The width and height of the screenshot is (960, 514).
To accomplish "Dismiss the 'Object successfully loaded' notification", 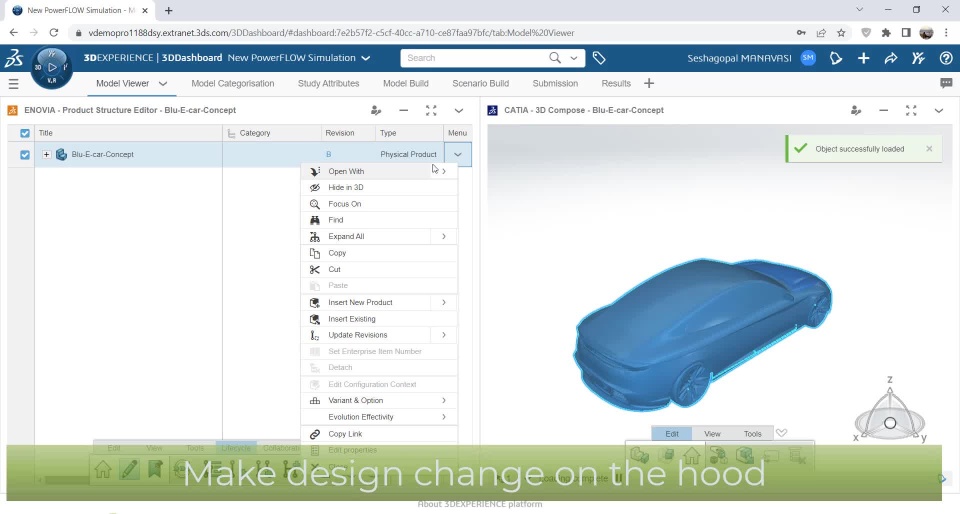I will coord(929,149).
